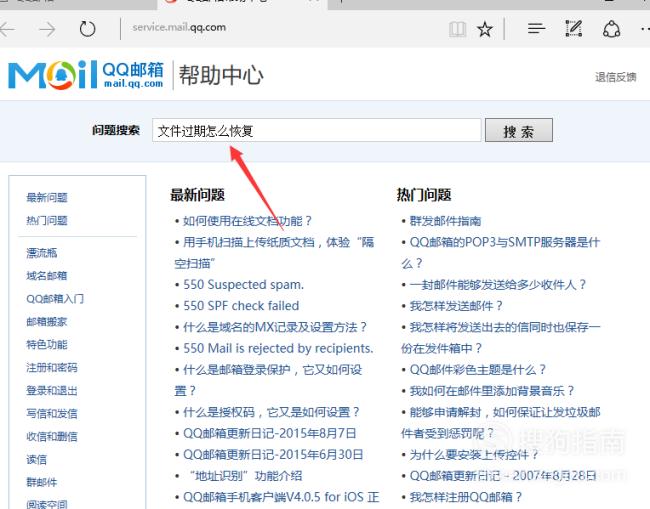Screen dimensions: 650x509
Task: Open reading view book icon
Action: [x=458, y=29]
